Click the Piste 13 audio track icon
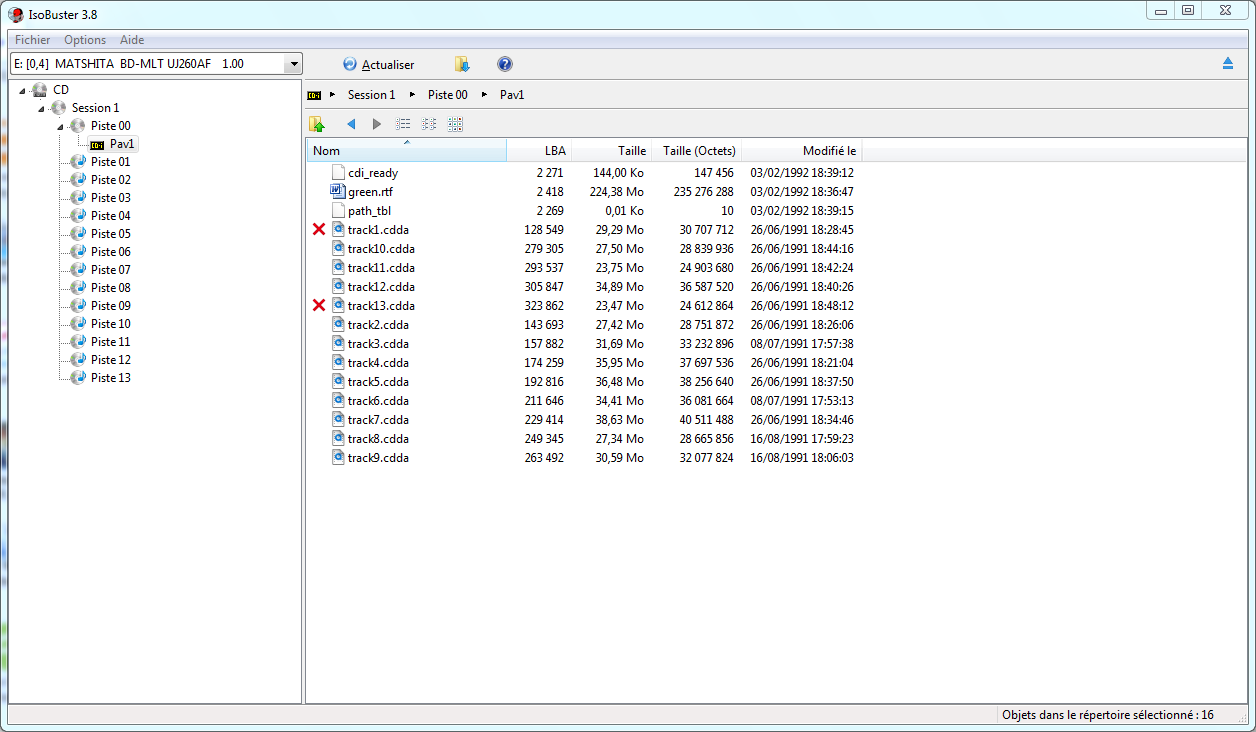The height and width of the screenshot is (732, 1256). (x=78, y=378)
